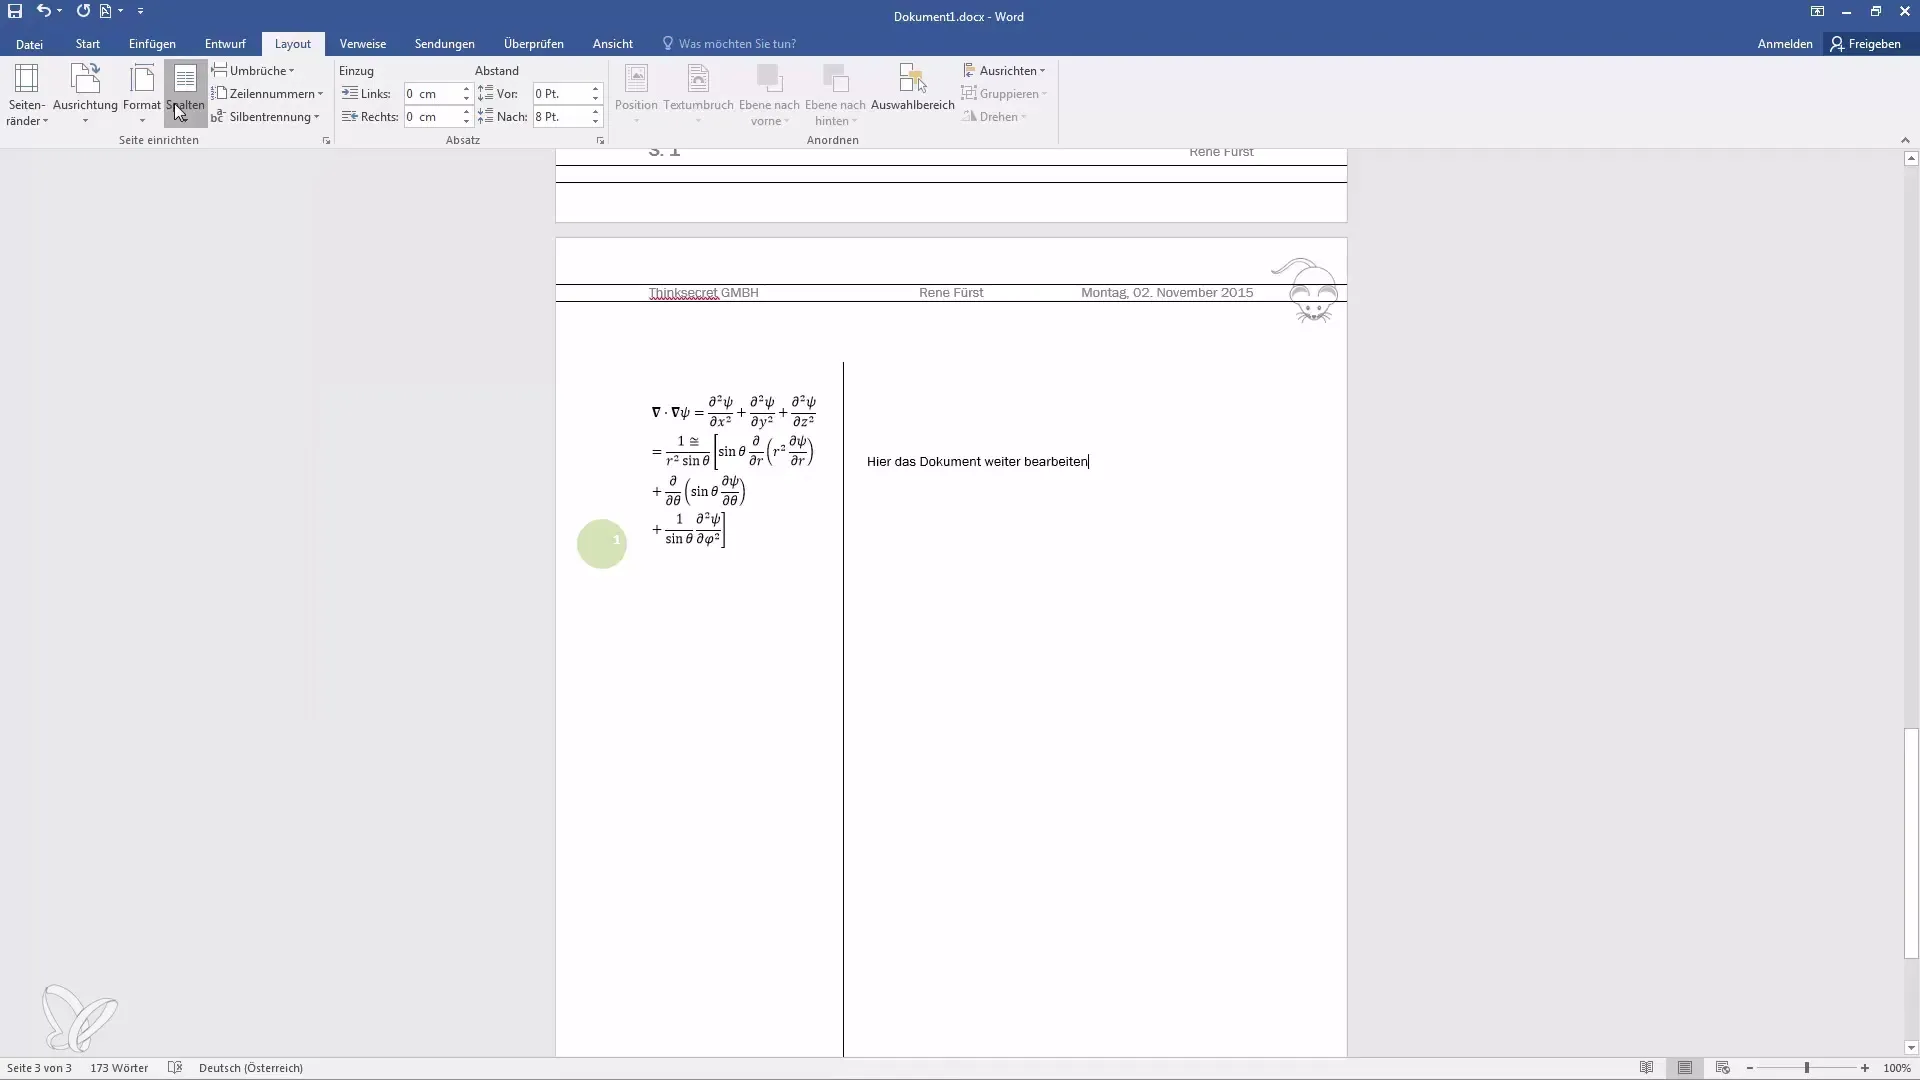
Task: Click Ebene nach hinten icon
Action: click(x=835, y=79)
